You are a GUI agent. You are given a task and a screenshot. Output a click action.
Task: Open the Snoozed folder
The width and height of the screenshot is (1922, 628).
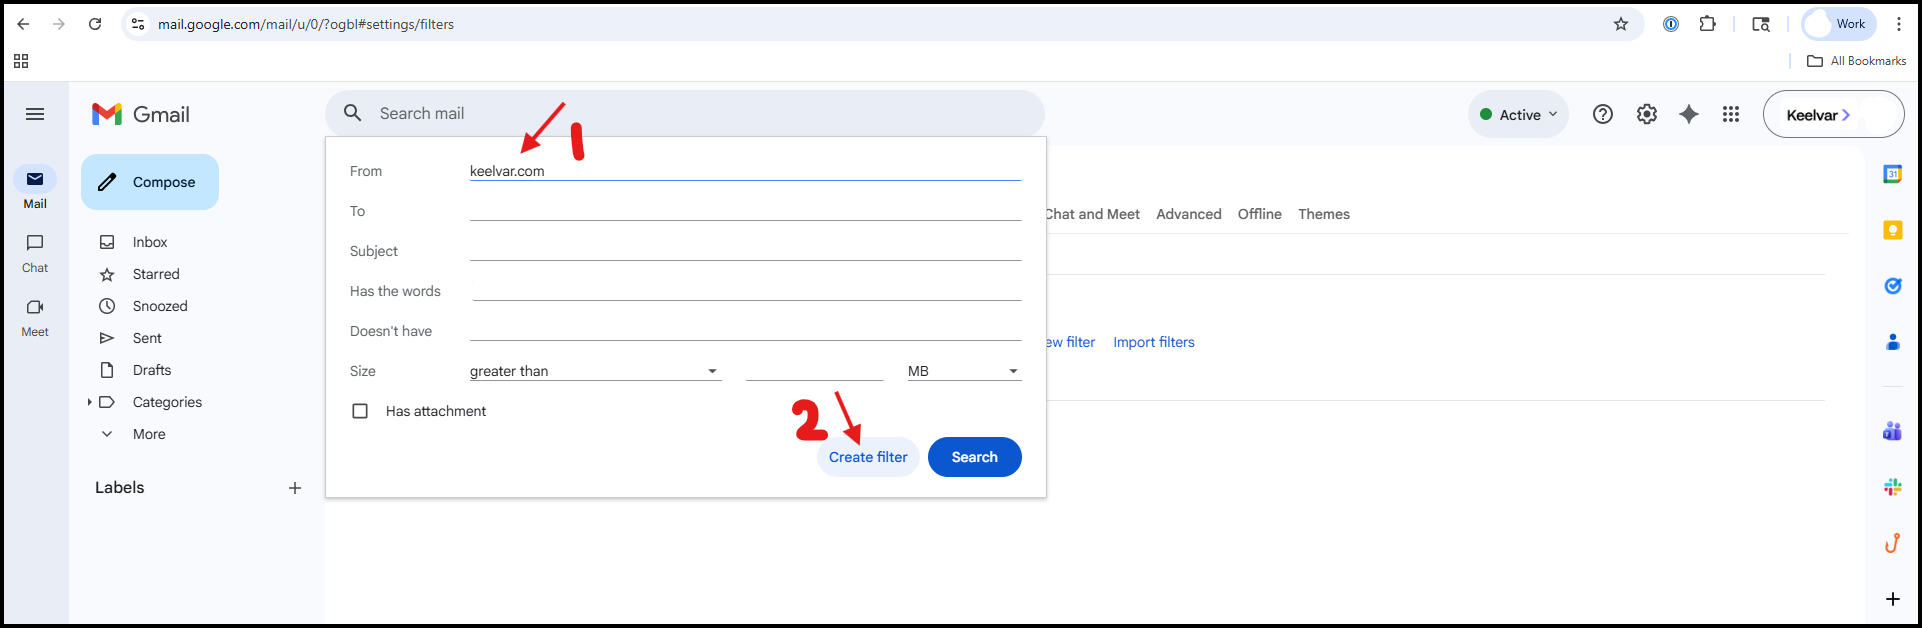coord(160,306)
